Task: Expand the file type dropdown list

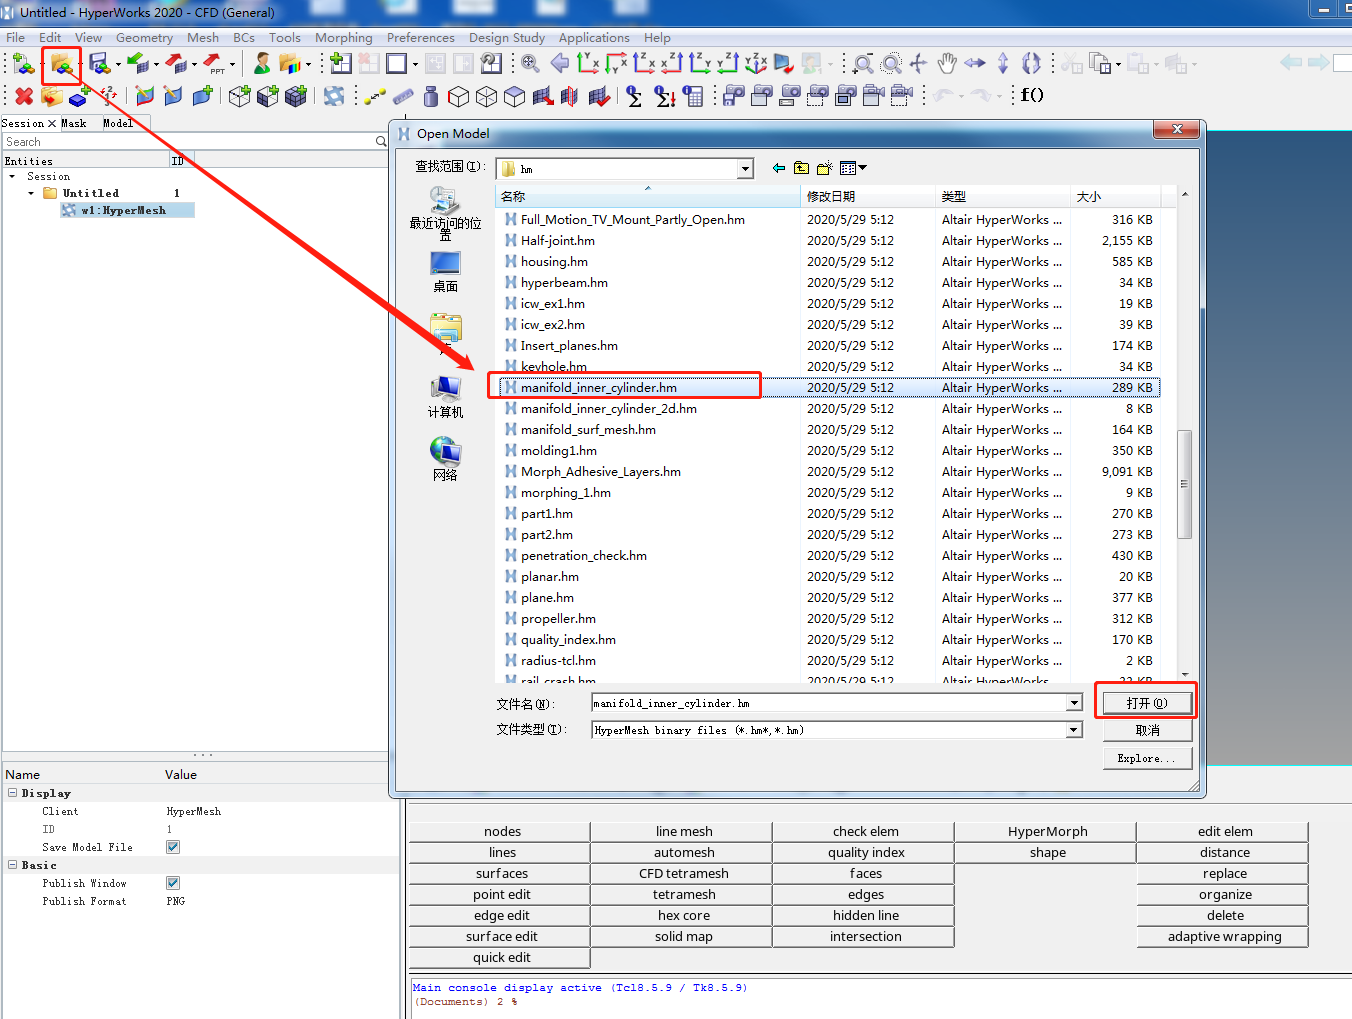Action: click(1073, 730)
